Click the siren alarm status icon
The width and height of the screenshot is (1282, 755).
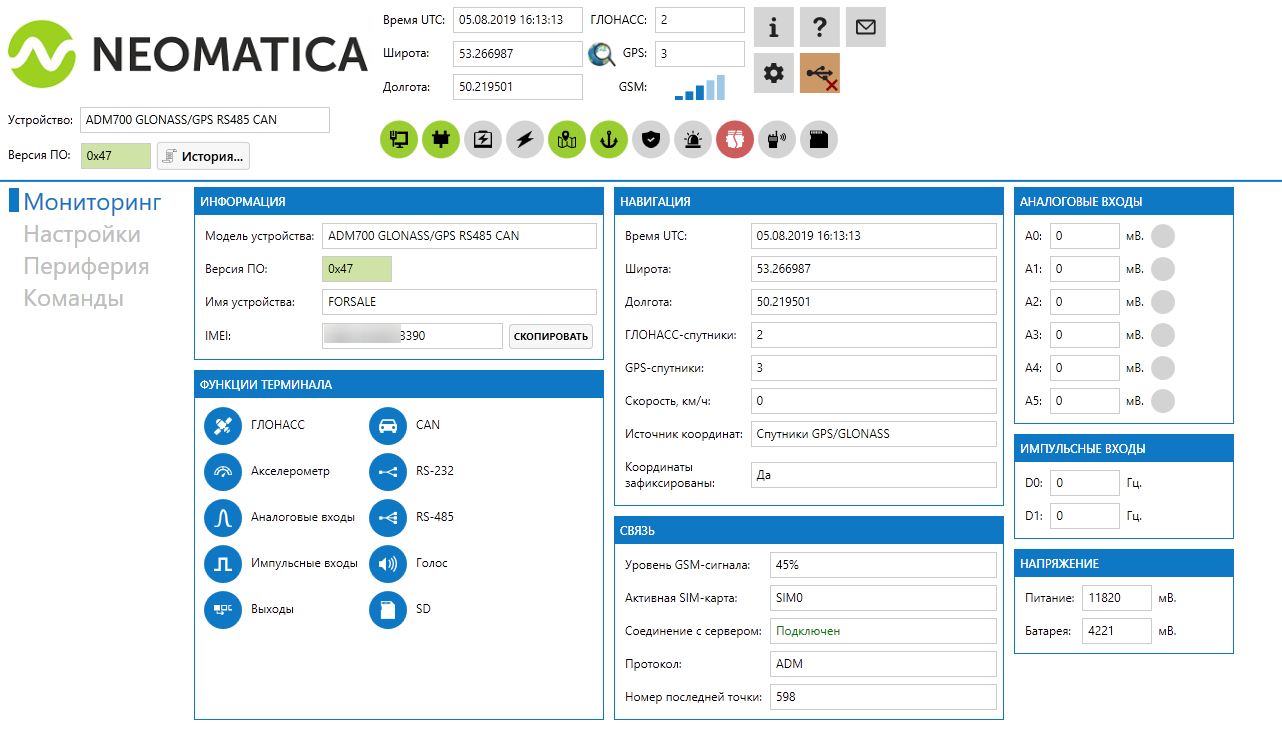(x=692, y=140)
